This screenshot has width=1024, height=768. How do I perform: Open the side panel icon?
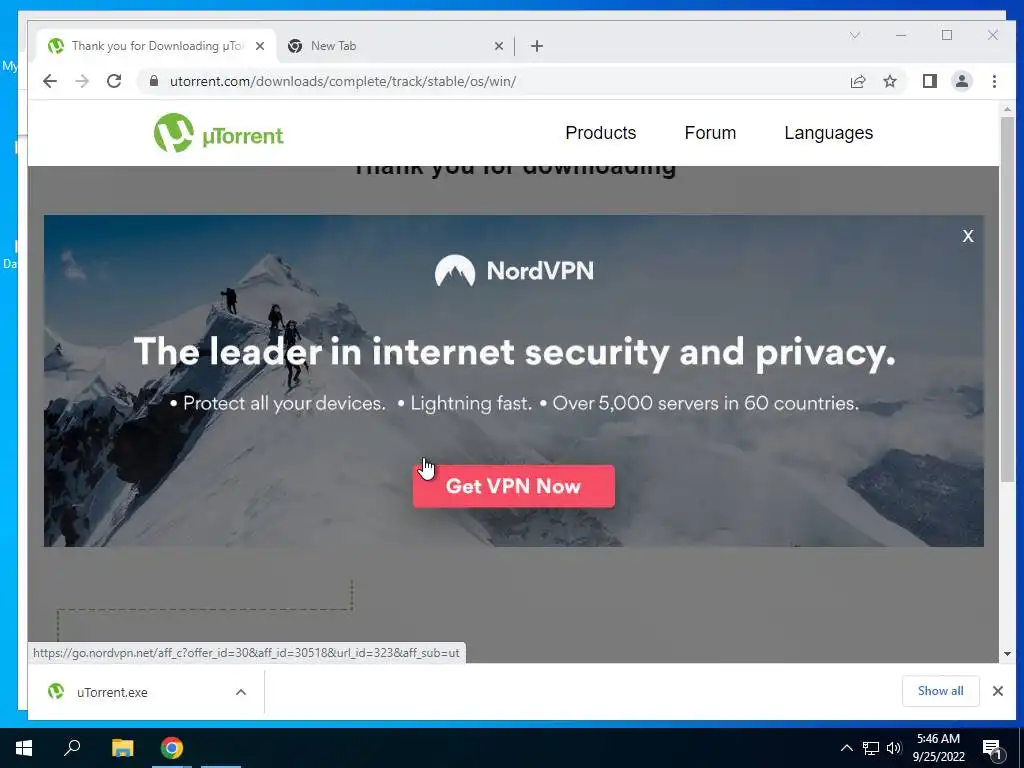pyautogui.click(x=929, y=81)
